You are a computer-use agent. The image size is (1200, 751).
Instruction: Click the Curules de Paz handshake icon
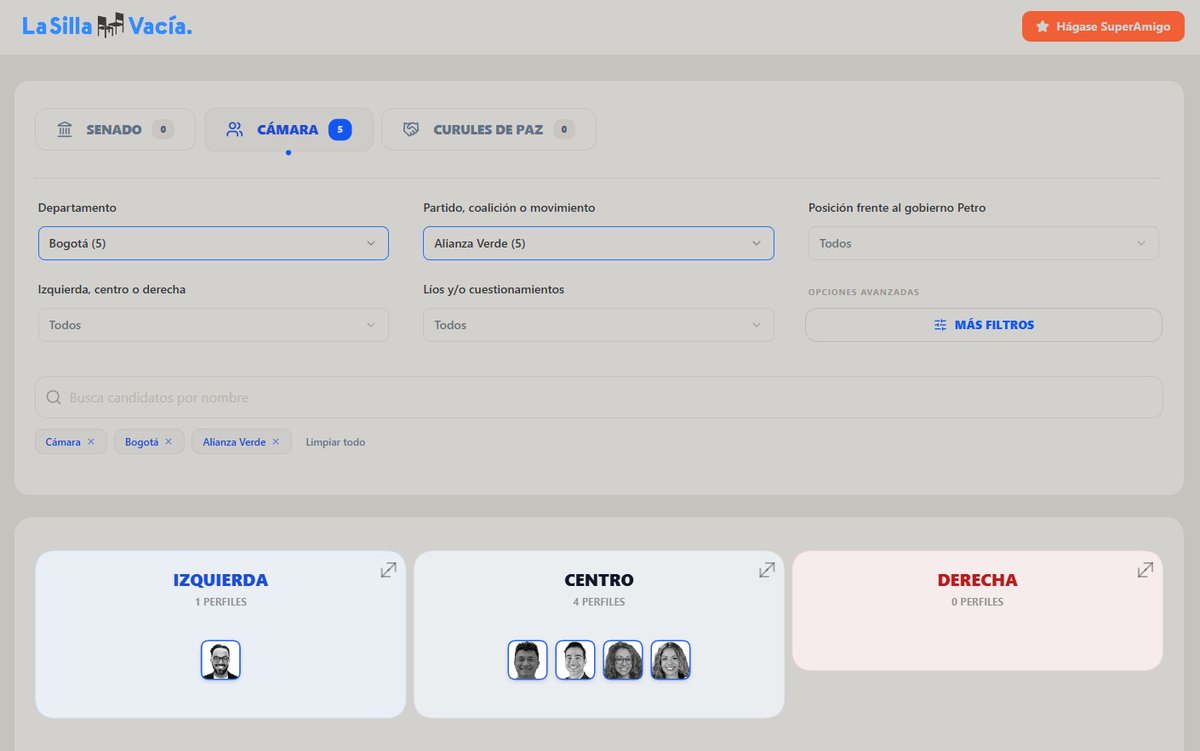411,129
